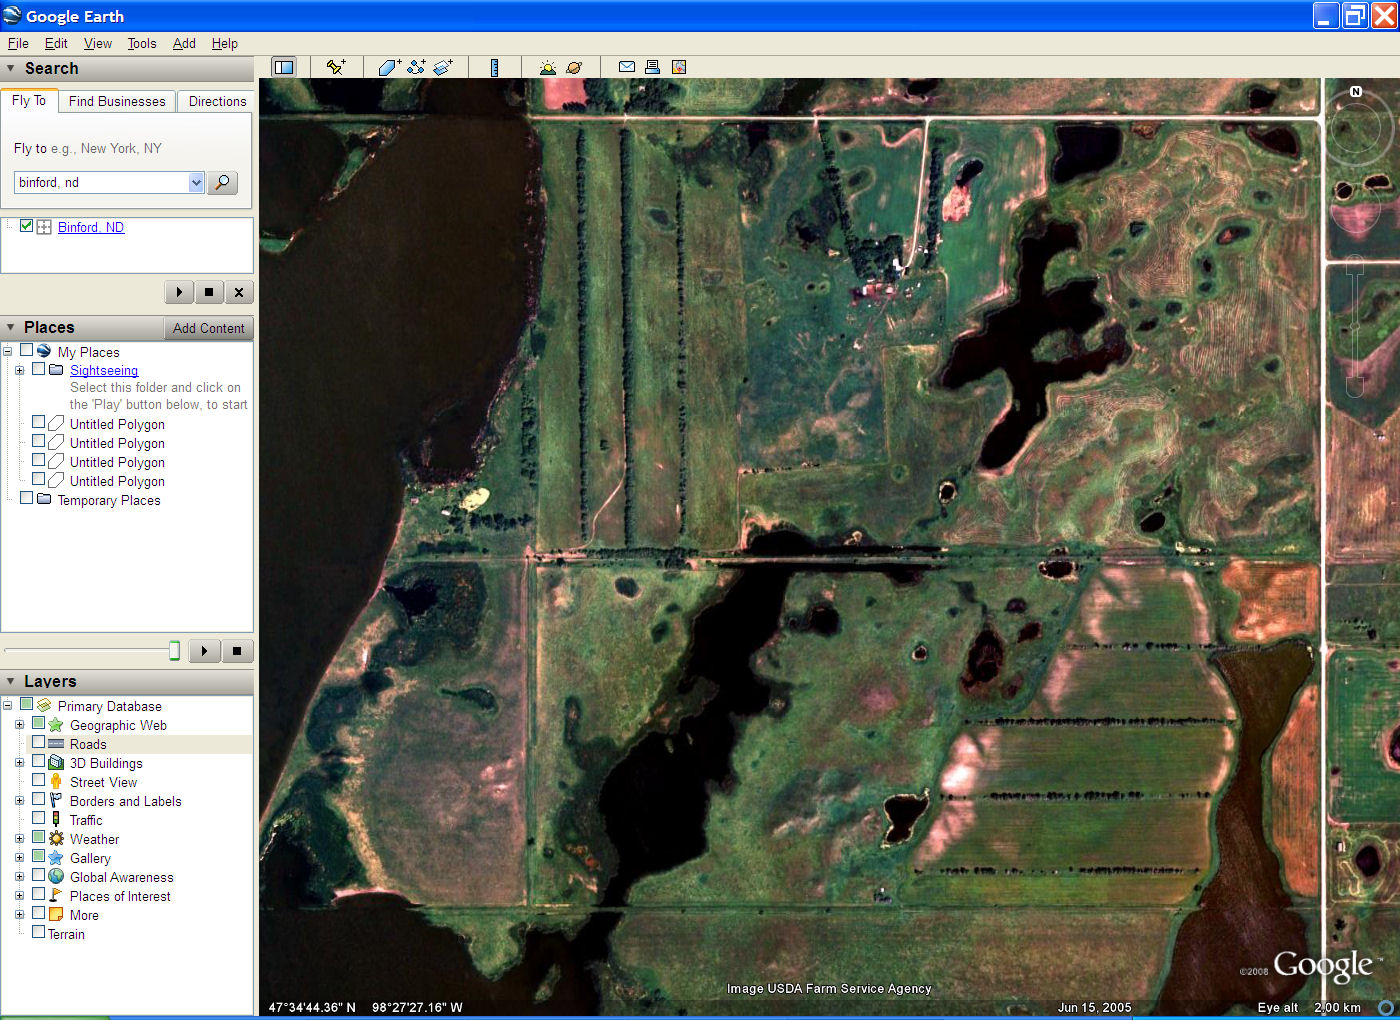Open the View menu

tap(98, 43)
